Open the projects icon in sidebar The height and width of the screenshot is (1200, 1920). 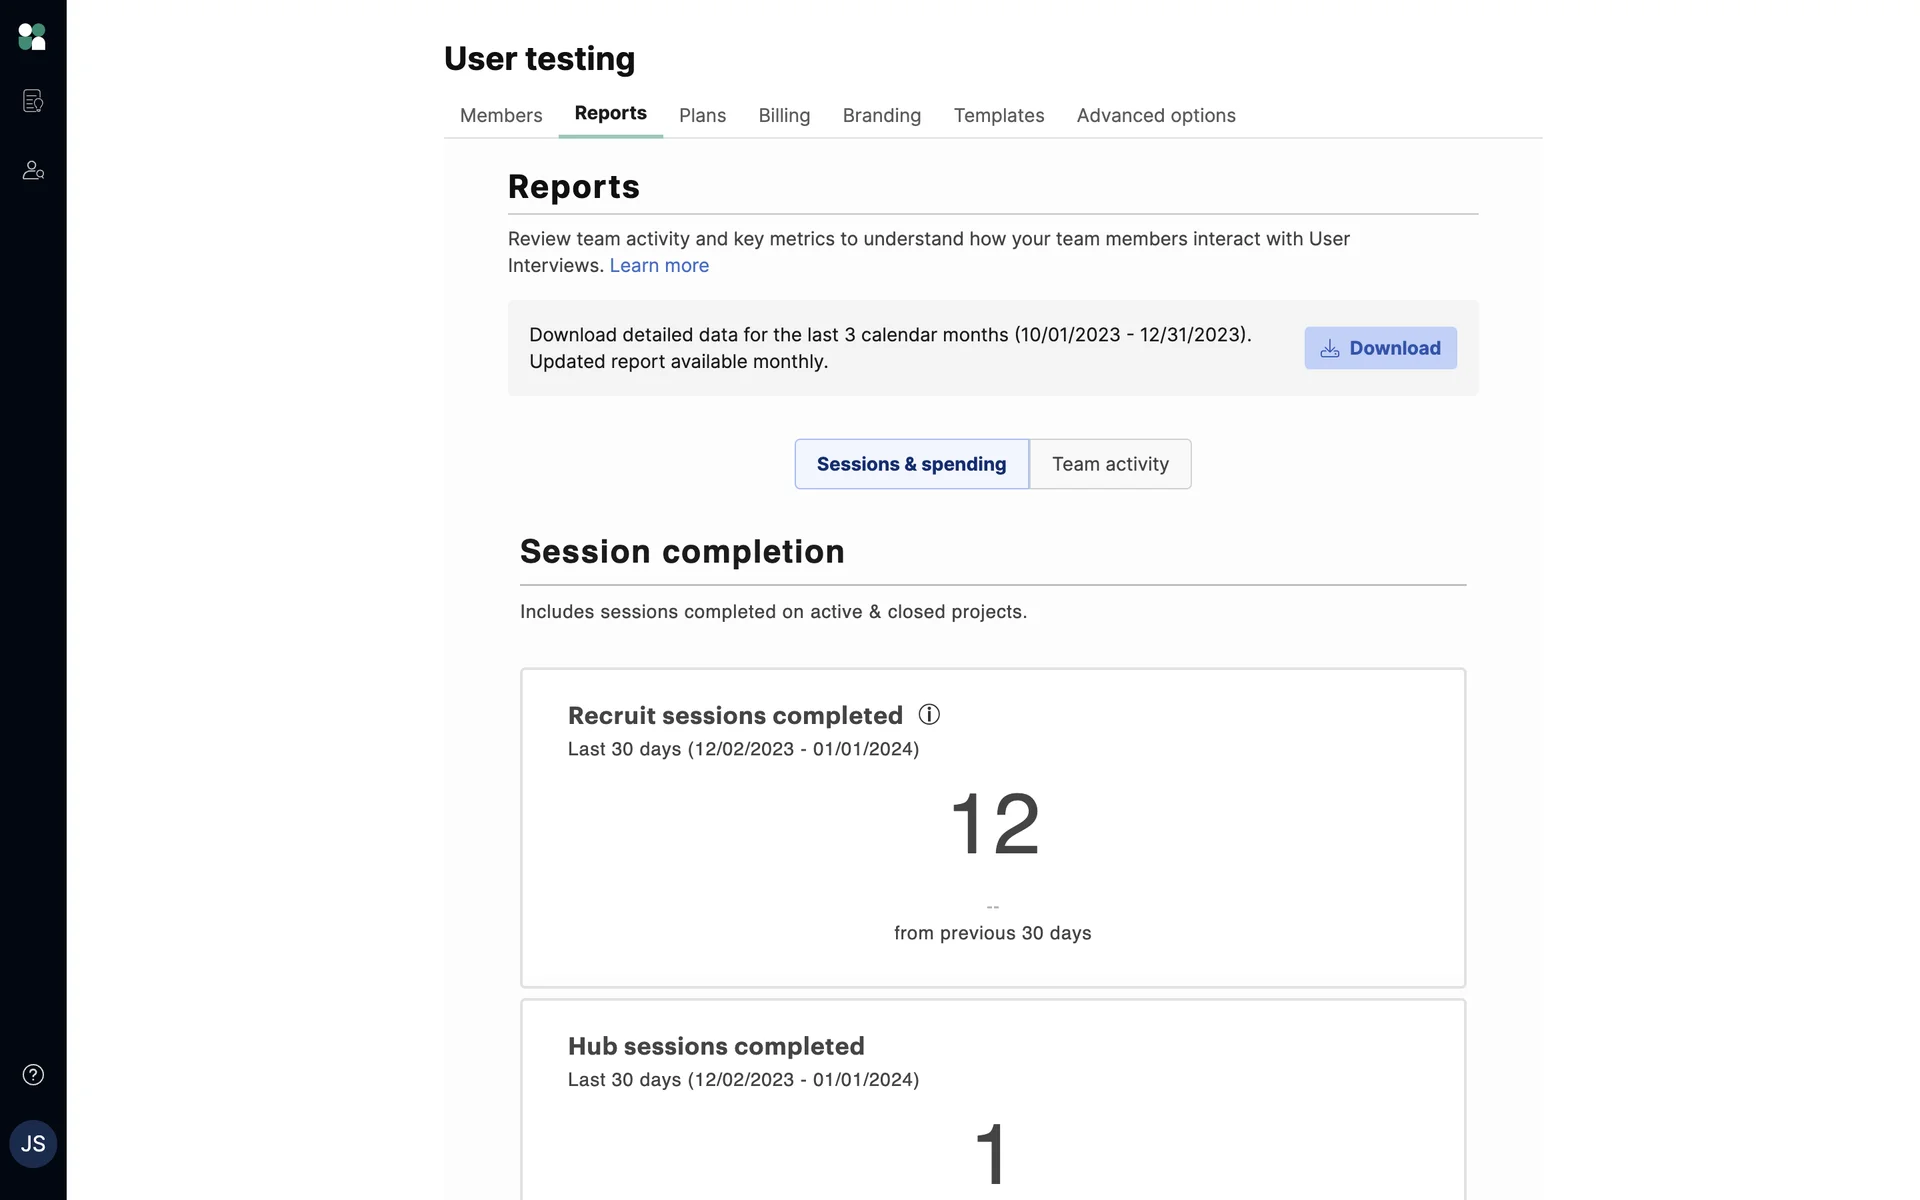pyautogui.click(x=33, y=101)
